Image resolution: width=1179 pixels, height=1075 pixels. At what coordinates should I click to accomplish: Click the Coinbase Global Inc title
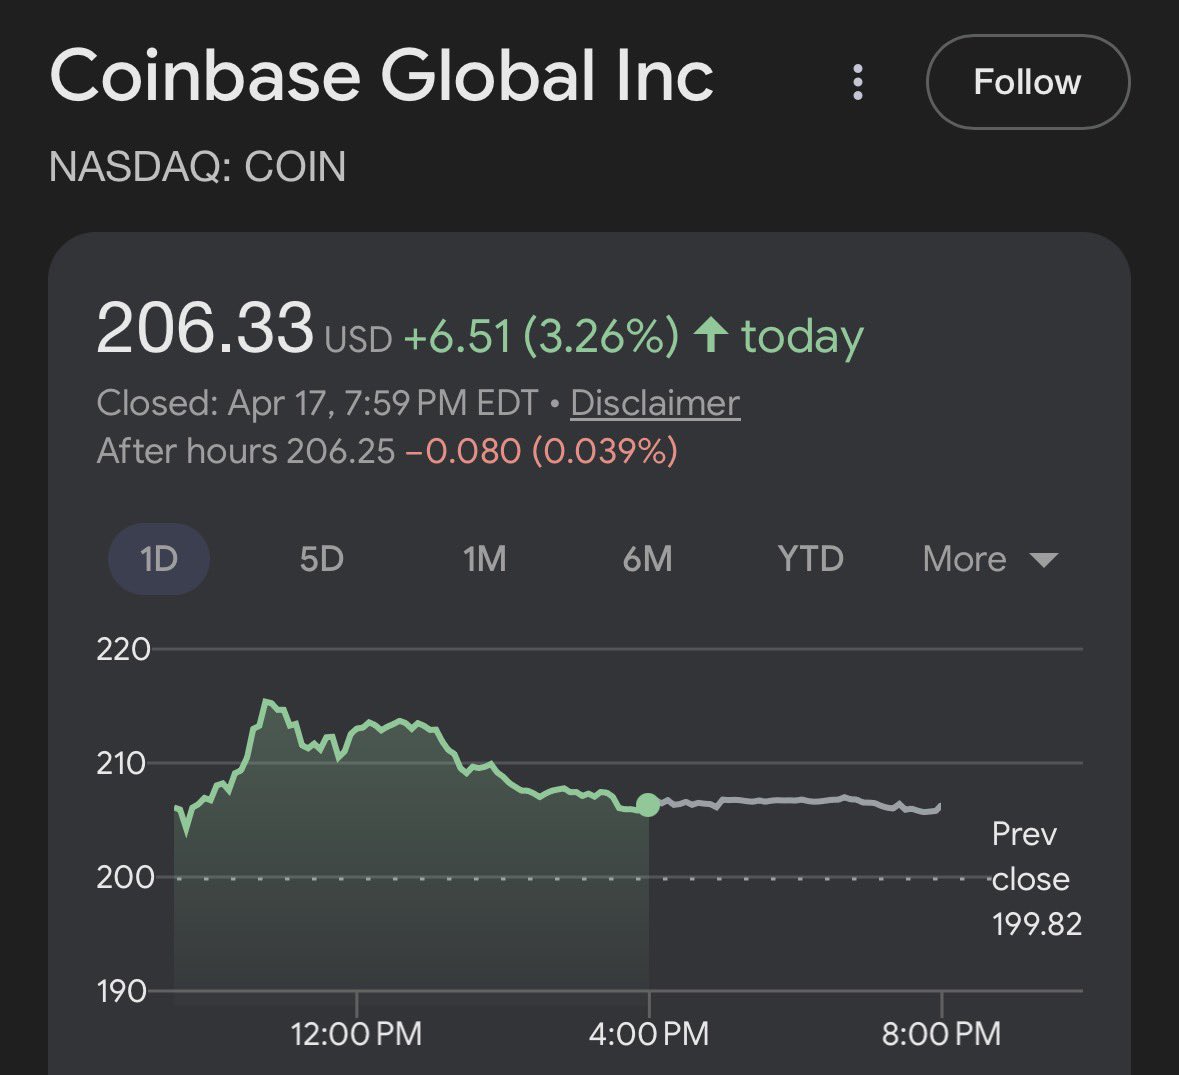pos(381,77)
